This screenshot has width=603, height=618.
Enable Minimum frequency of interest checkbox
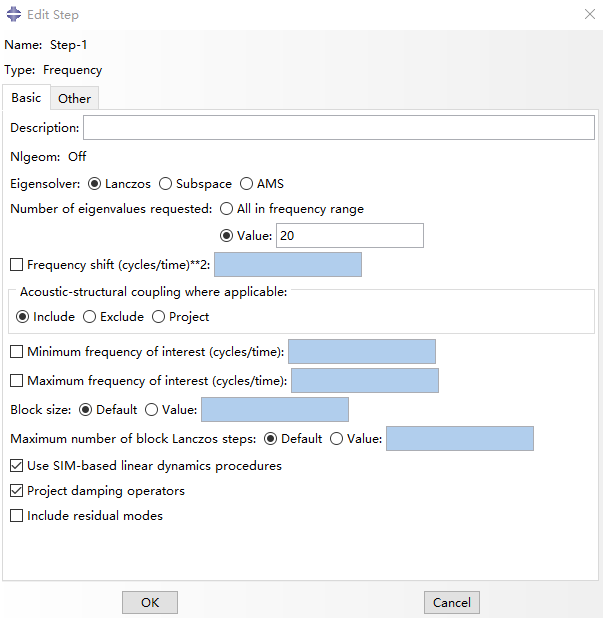[17, 351]
